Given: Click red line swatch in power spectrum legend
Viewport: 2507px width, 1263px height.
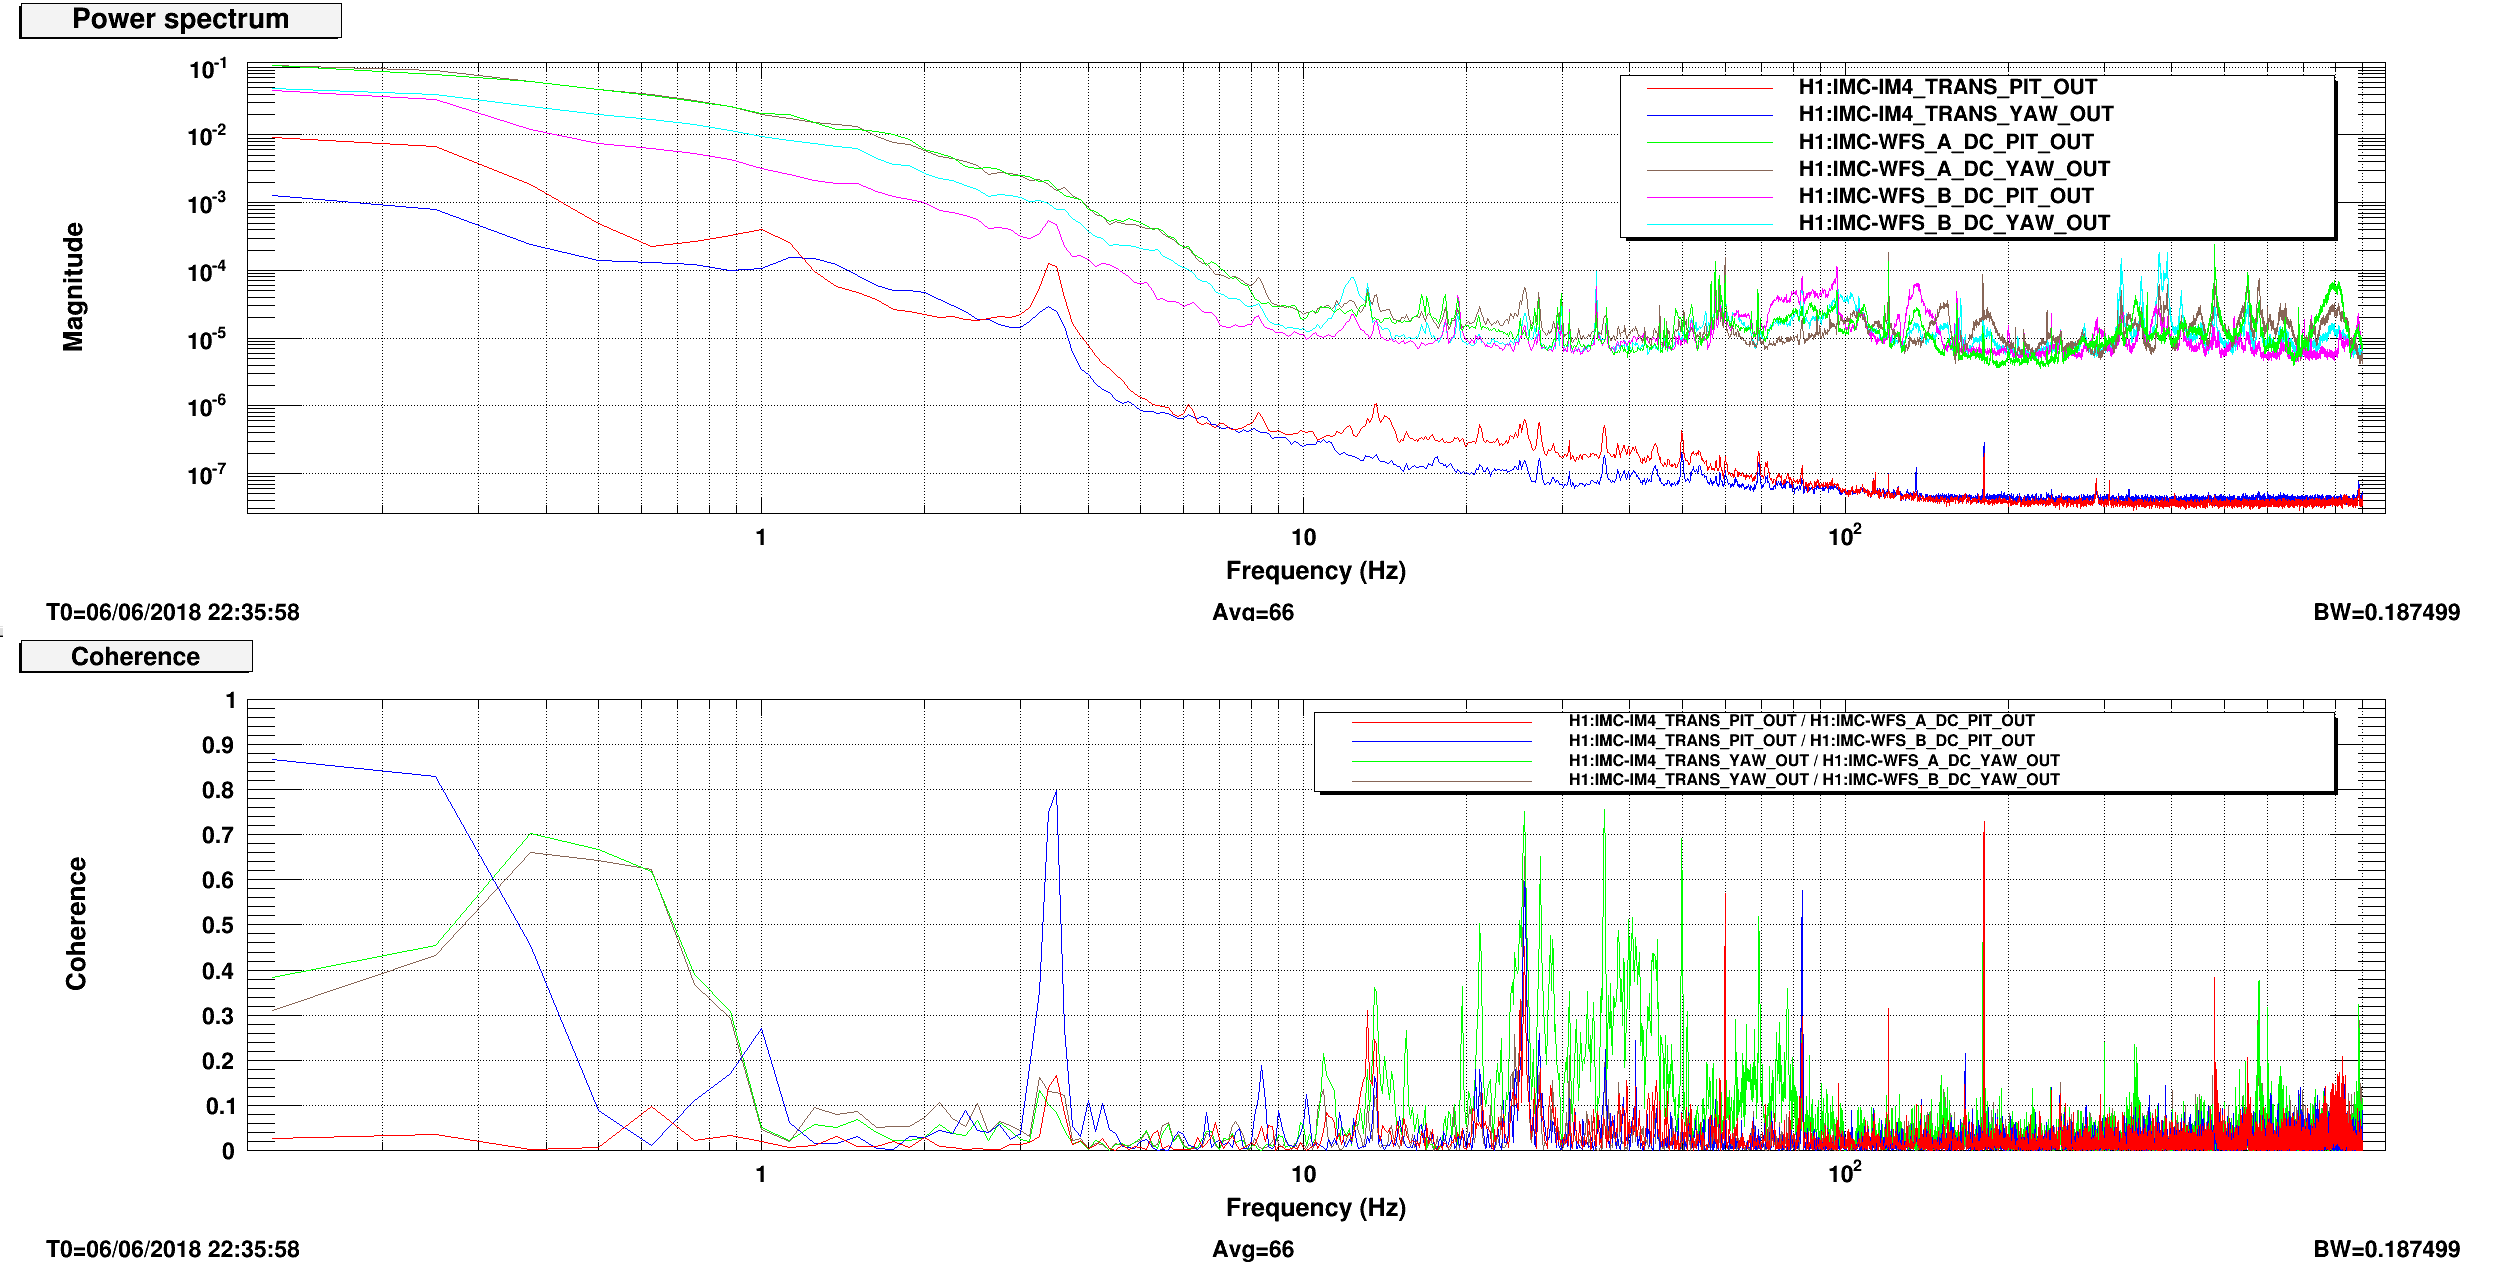Looking at the screenshot, I should coord(1709,89).
